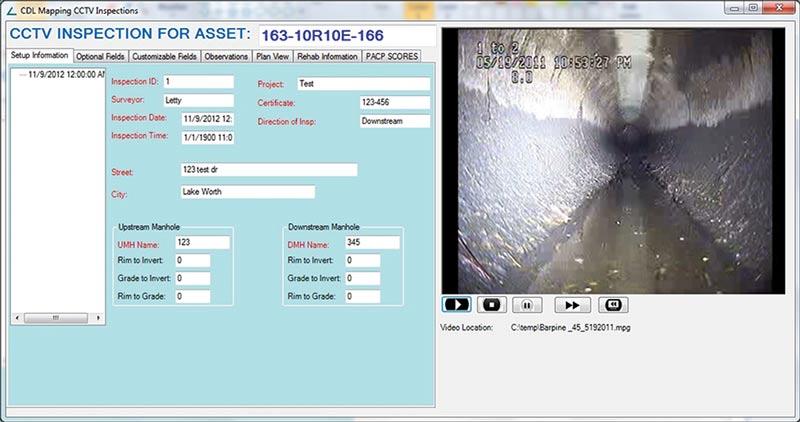The image size is (800, 422).
Task: Click the DMH Name input field
Action: click(371, 242)
